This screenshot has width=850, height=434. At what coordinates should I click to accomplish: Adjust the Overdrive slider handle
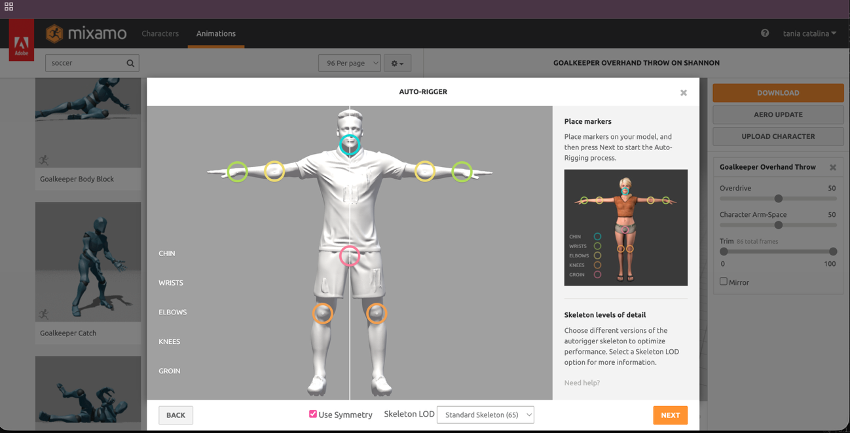click(x=778, y=198)
